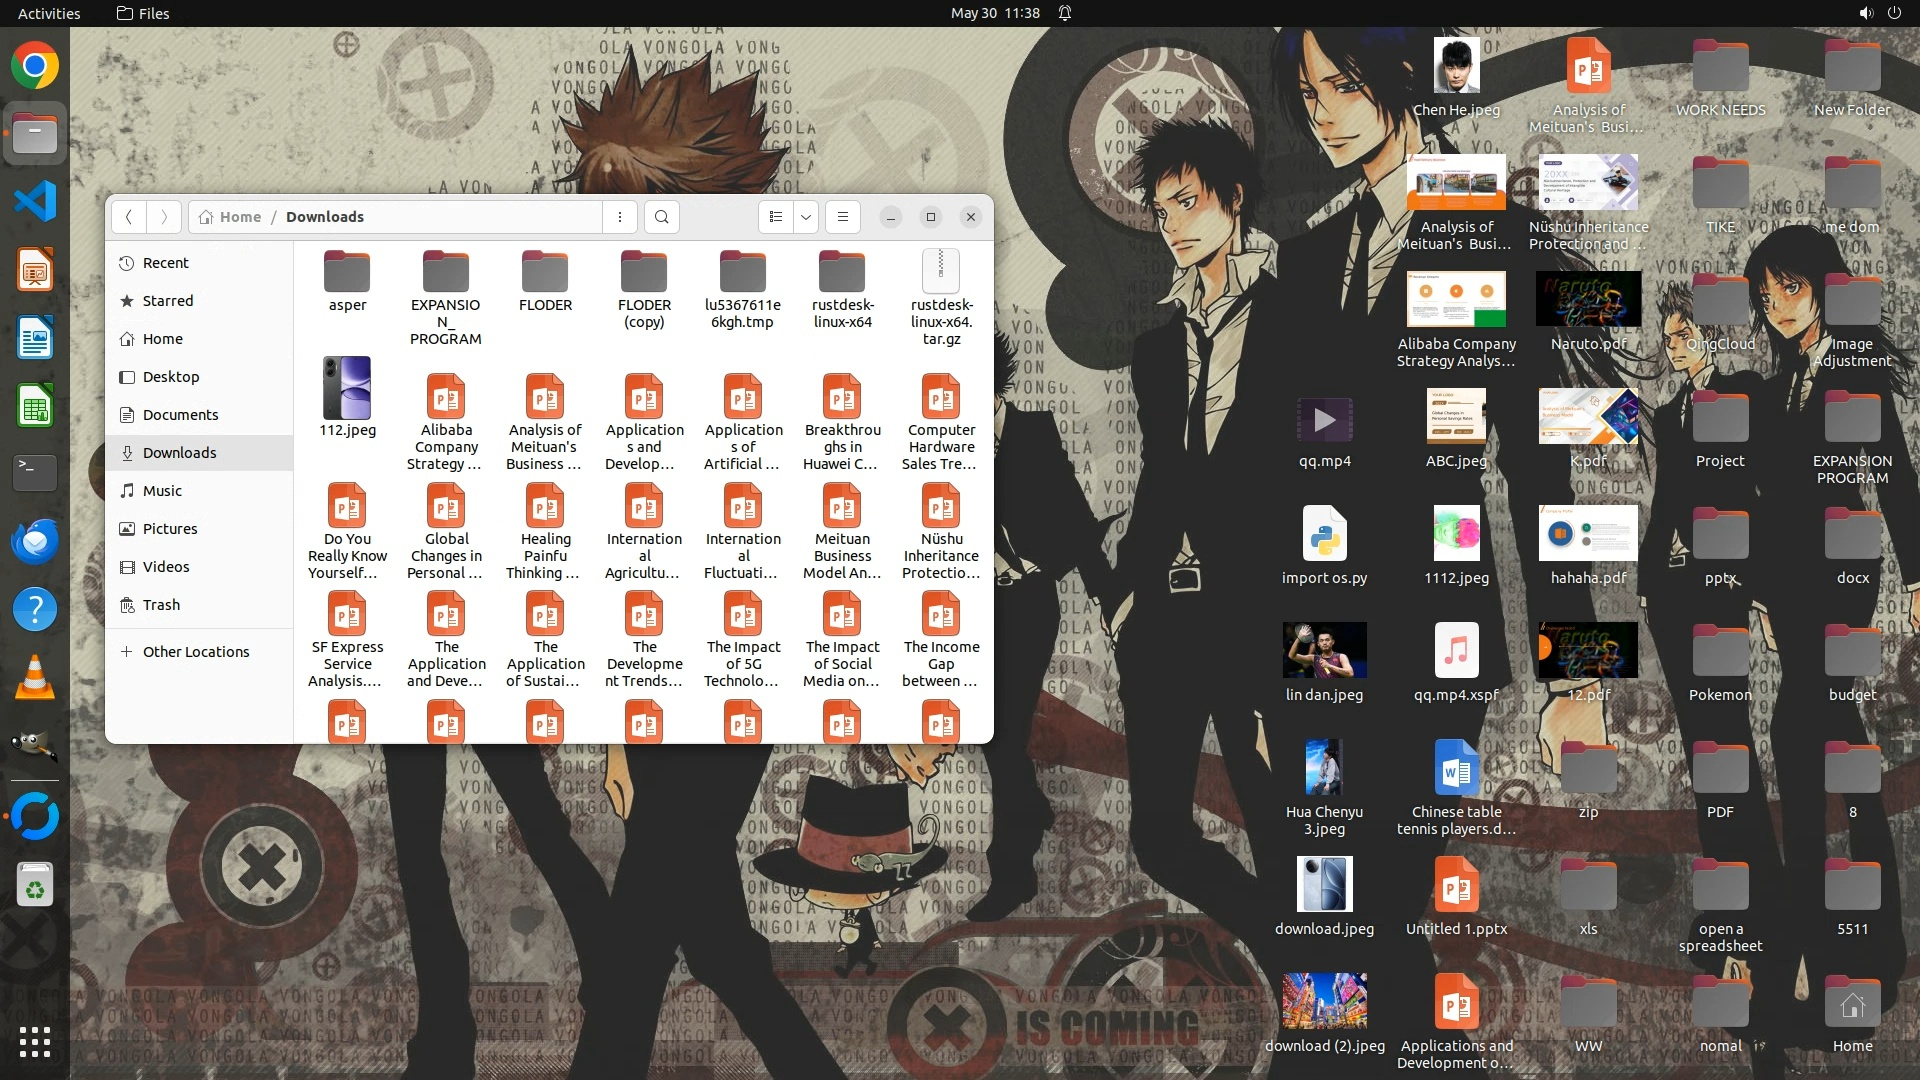Image resolution: width=1920 pixels, height=1080 pixels.
Task: Show applications grid in the dock
Action: point(35,1042)
